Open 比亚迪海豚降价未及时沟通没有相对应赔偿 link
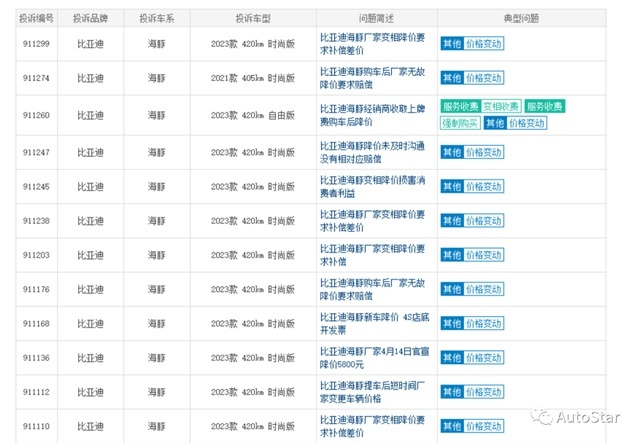Viewport: 640px width, 443px height. tap(372, 152)
